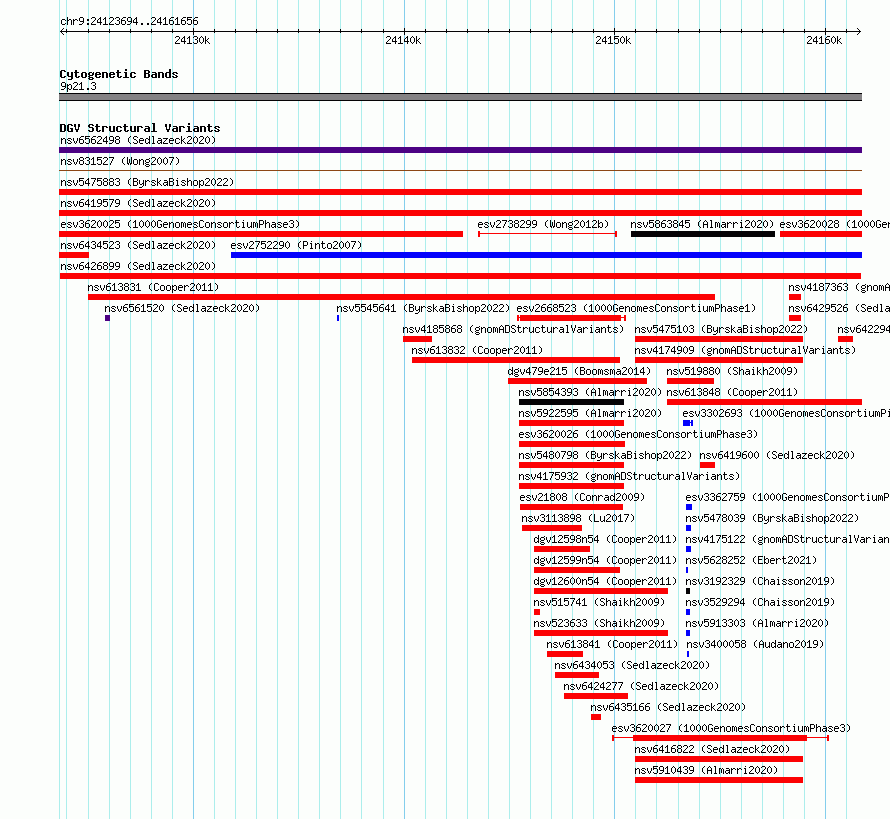Open nsv613848 (Cooper2011) label
This screenshot has height=819, width=890.
(732, 392)
